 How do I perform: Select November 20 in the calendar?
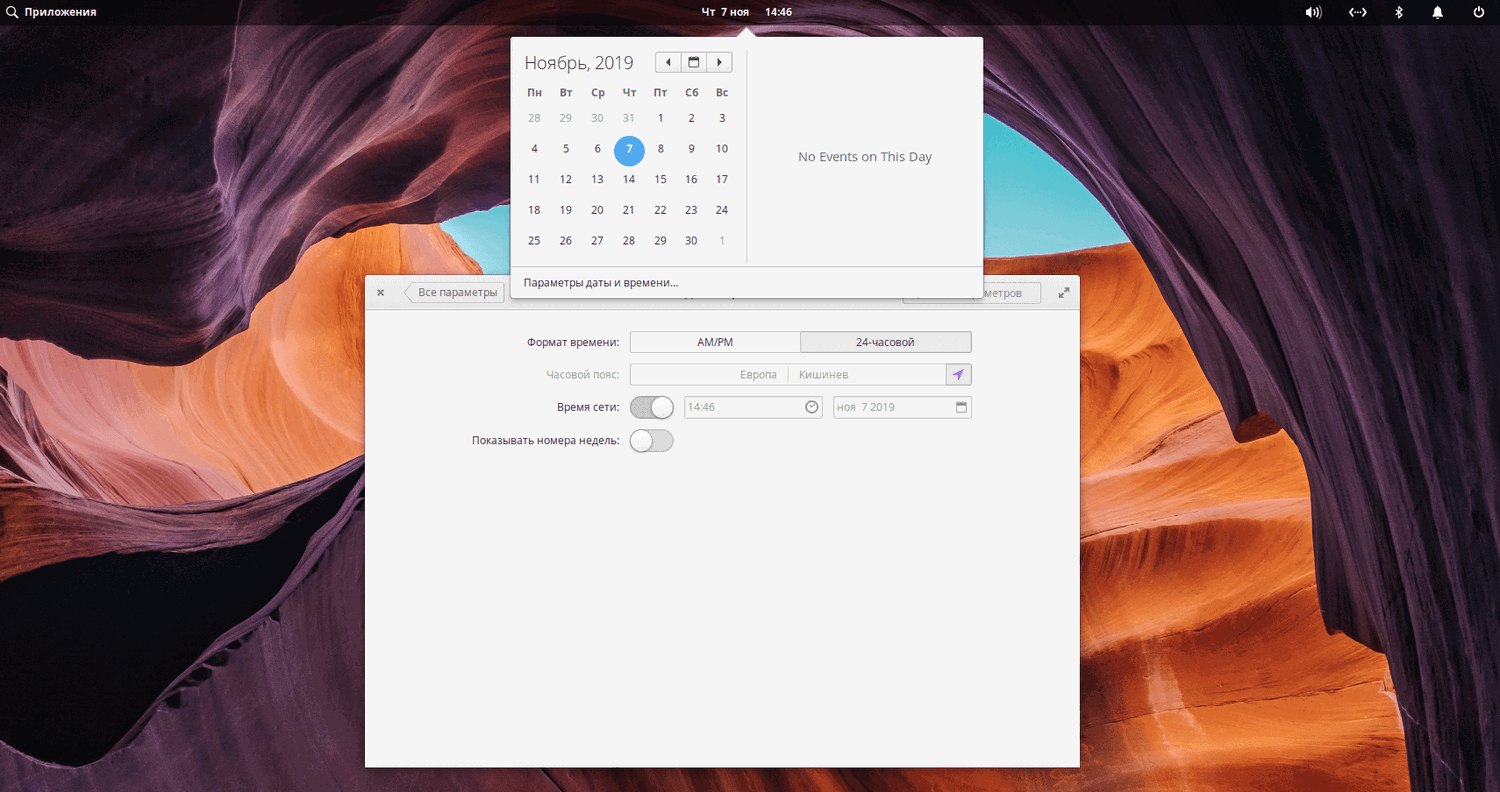pyautogui.click(x=597, y=210)
